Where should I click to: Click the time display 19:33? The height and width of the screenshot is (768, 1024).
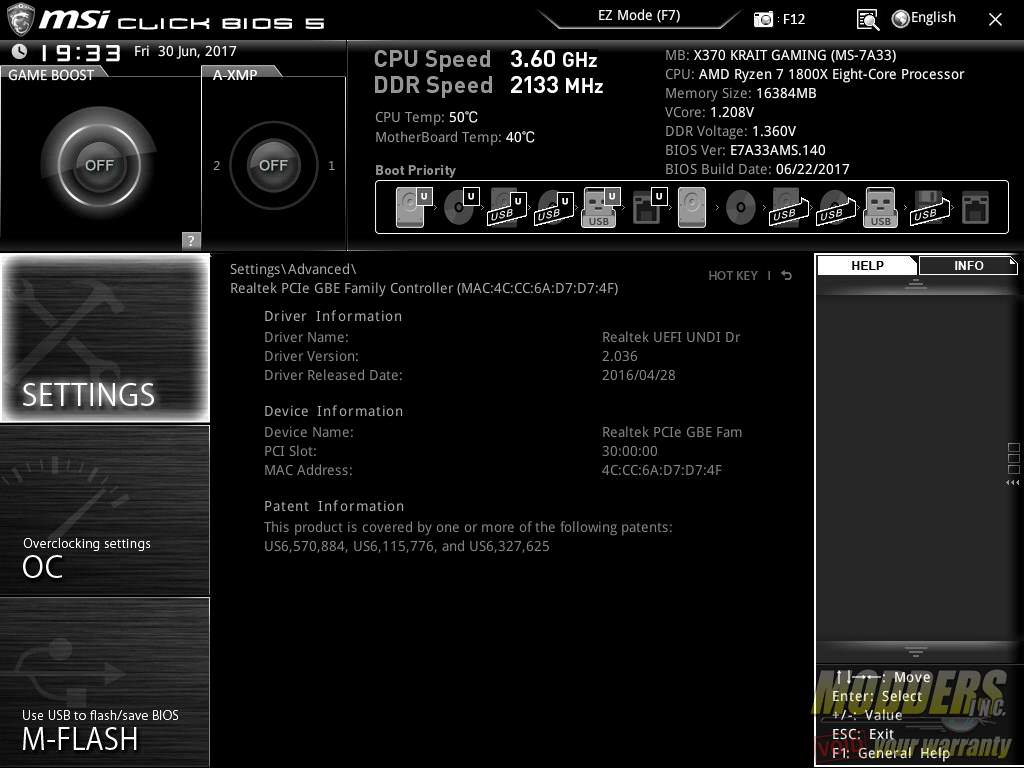(x=80, y=52)
